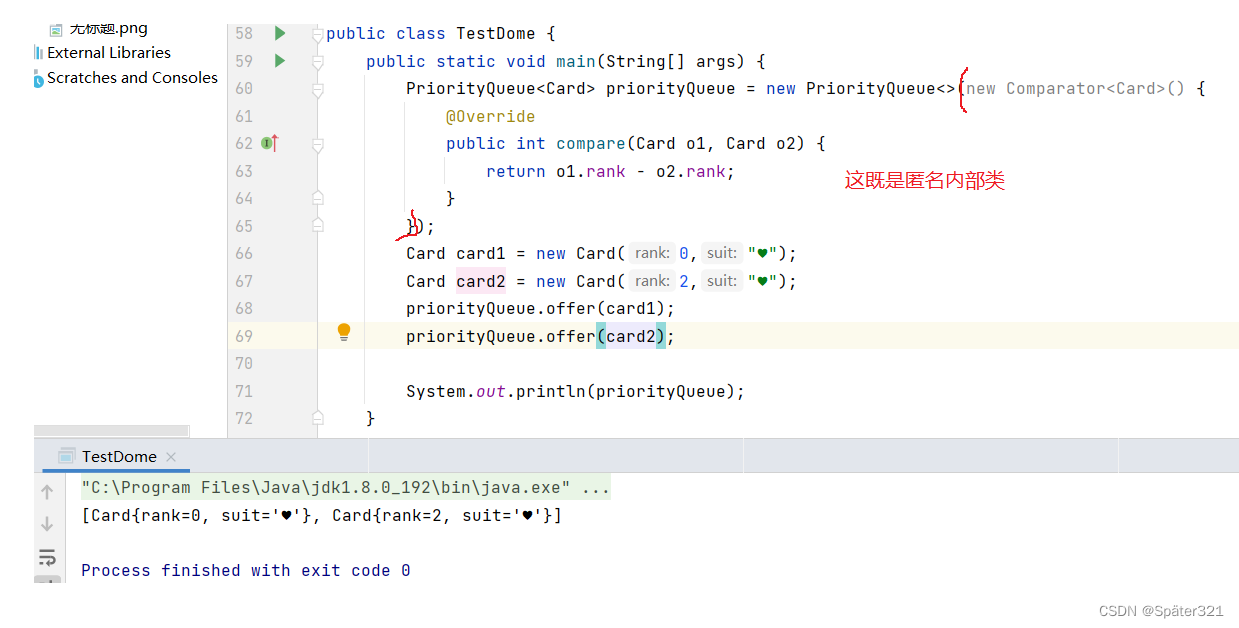Click the Scratches and Consoles icon

(x=39, y=78)
